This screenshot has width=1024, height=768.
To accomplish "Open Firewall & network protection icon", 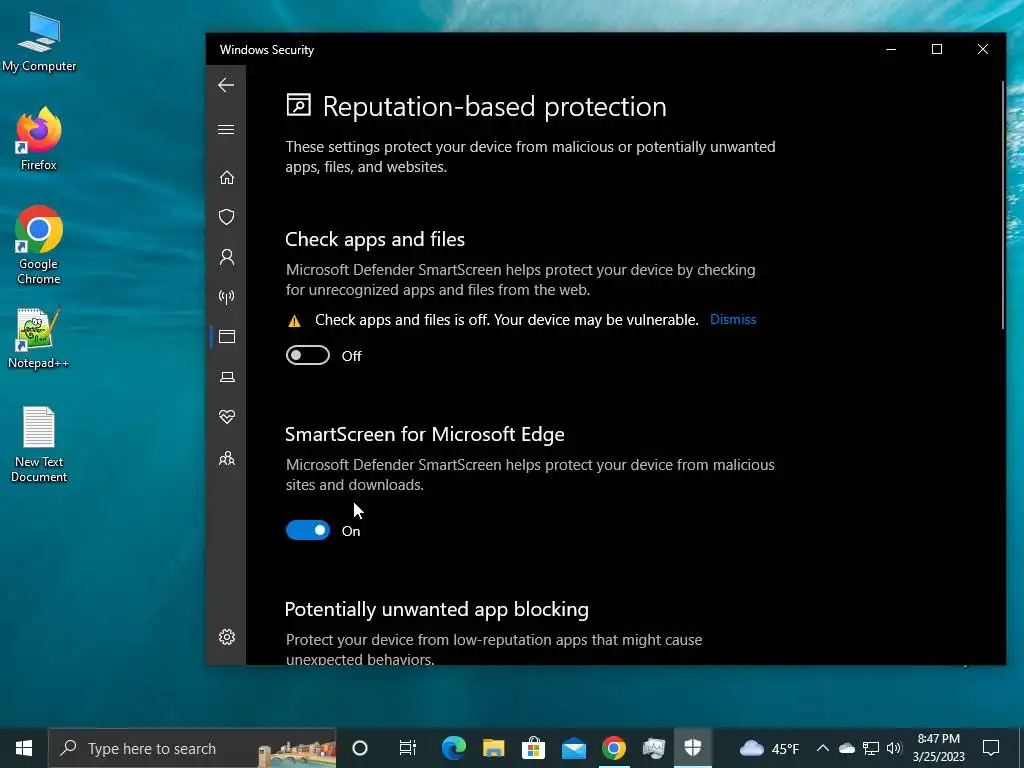I will click(x=227, y=297).
